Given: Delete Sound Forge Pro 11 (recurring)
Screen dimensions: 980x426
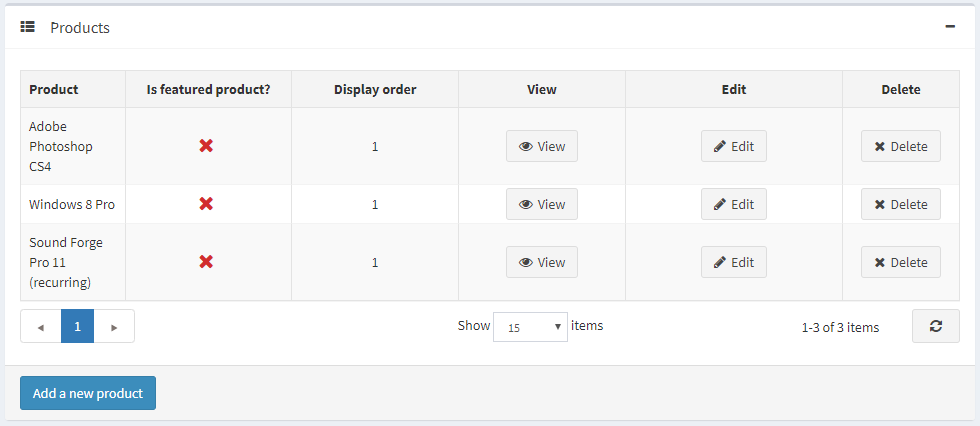Looking at the screenshot, I should pyautogui.click(x=901, y=262).
